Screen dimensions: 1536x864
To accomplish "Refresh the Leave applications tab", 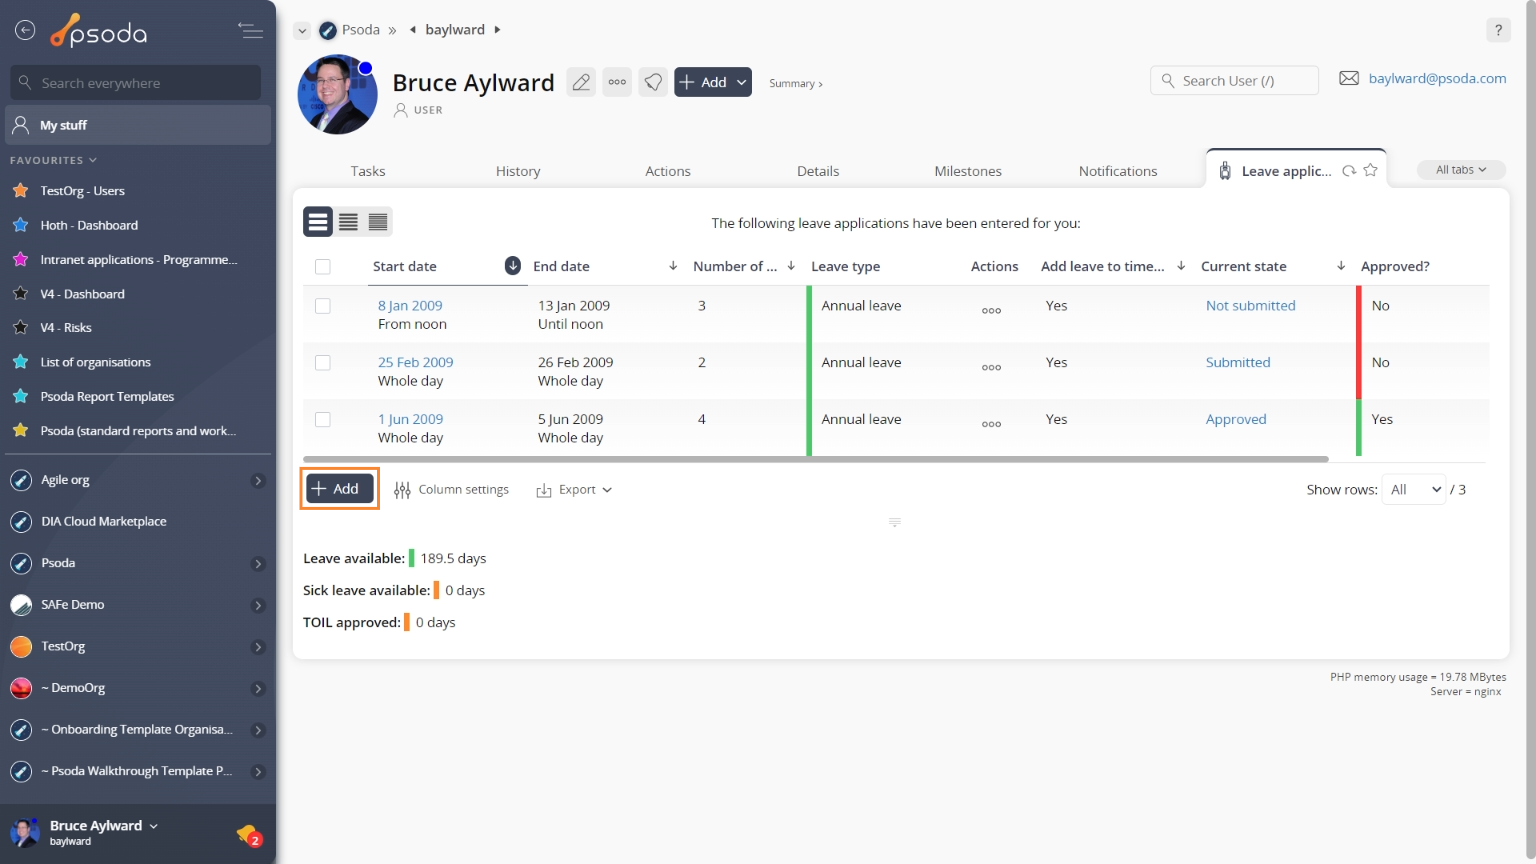I will click(1349, 171).
